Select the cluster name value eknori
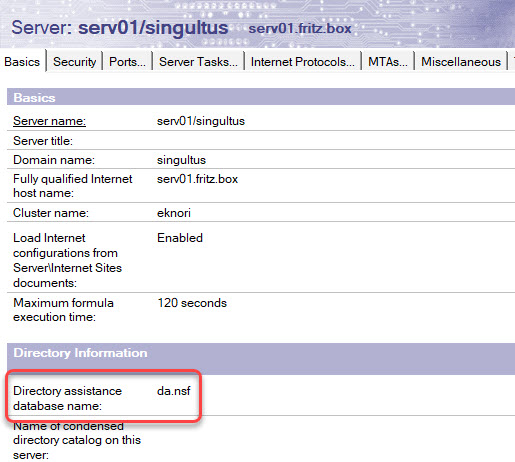Viewport: 515px width, 462px height. tap(174, 213)
